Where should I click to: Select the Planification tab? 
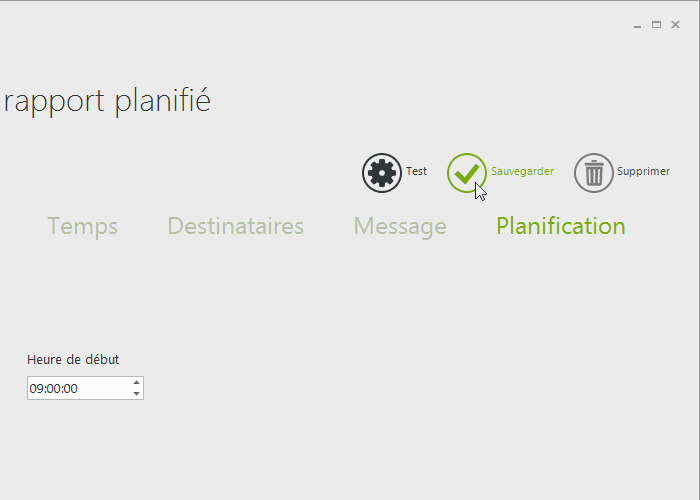560,226
